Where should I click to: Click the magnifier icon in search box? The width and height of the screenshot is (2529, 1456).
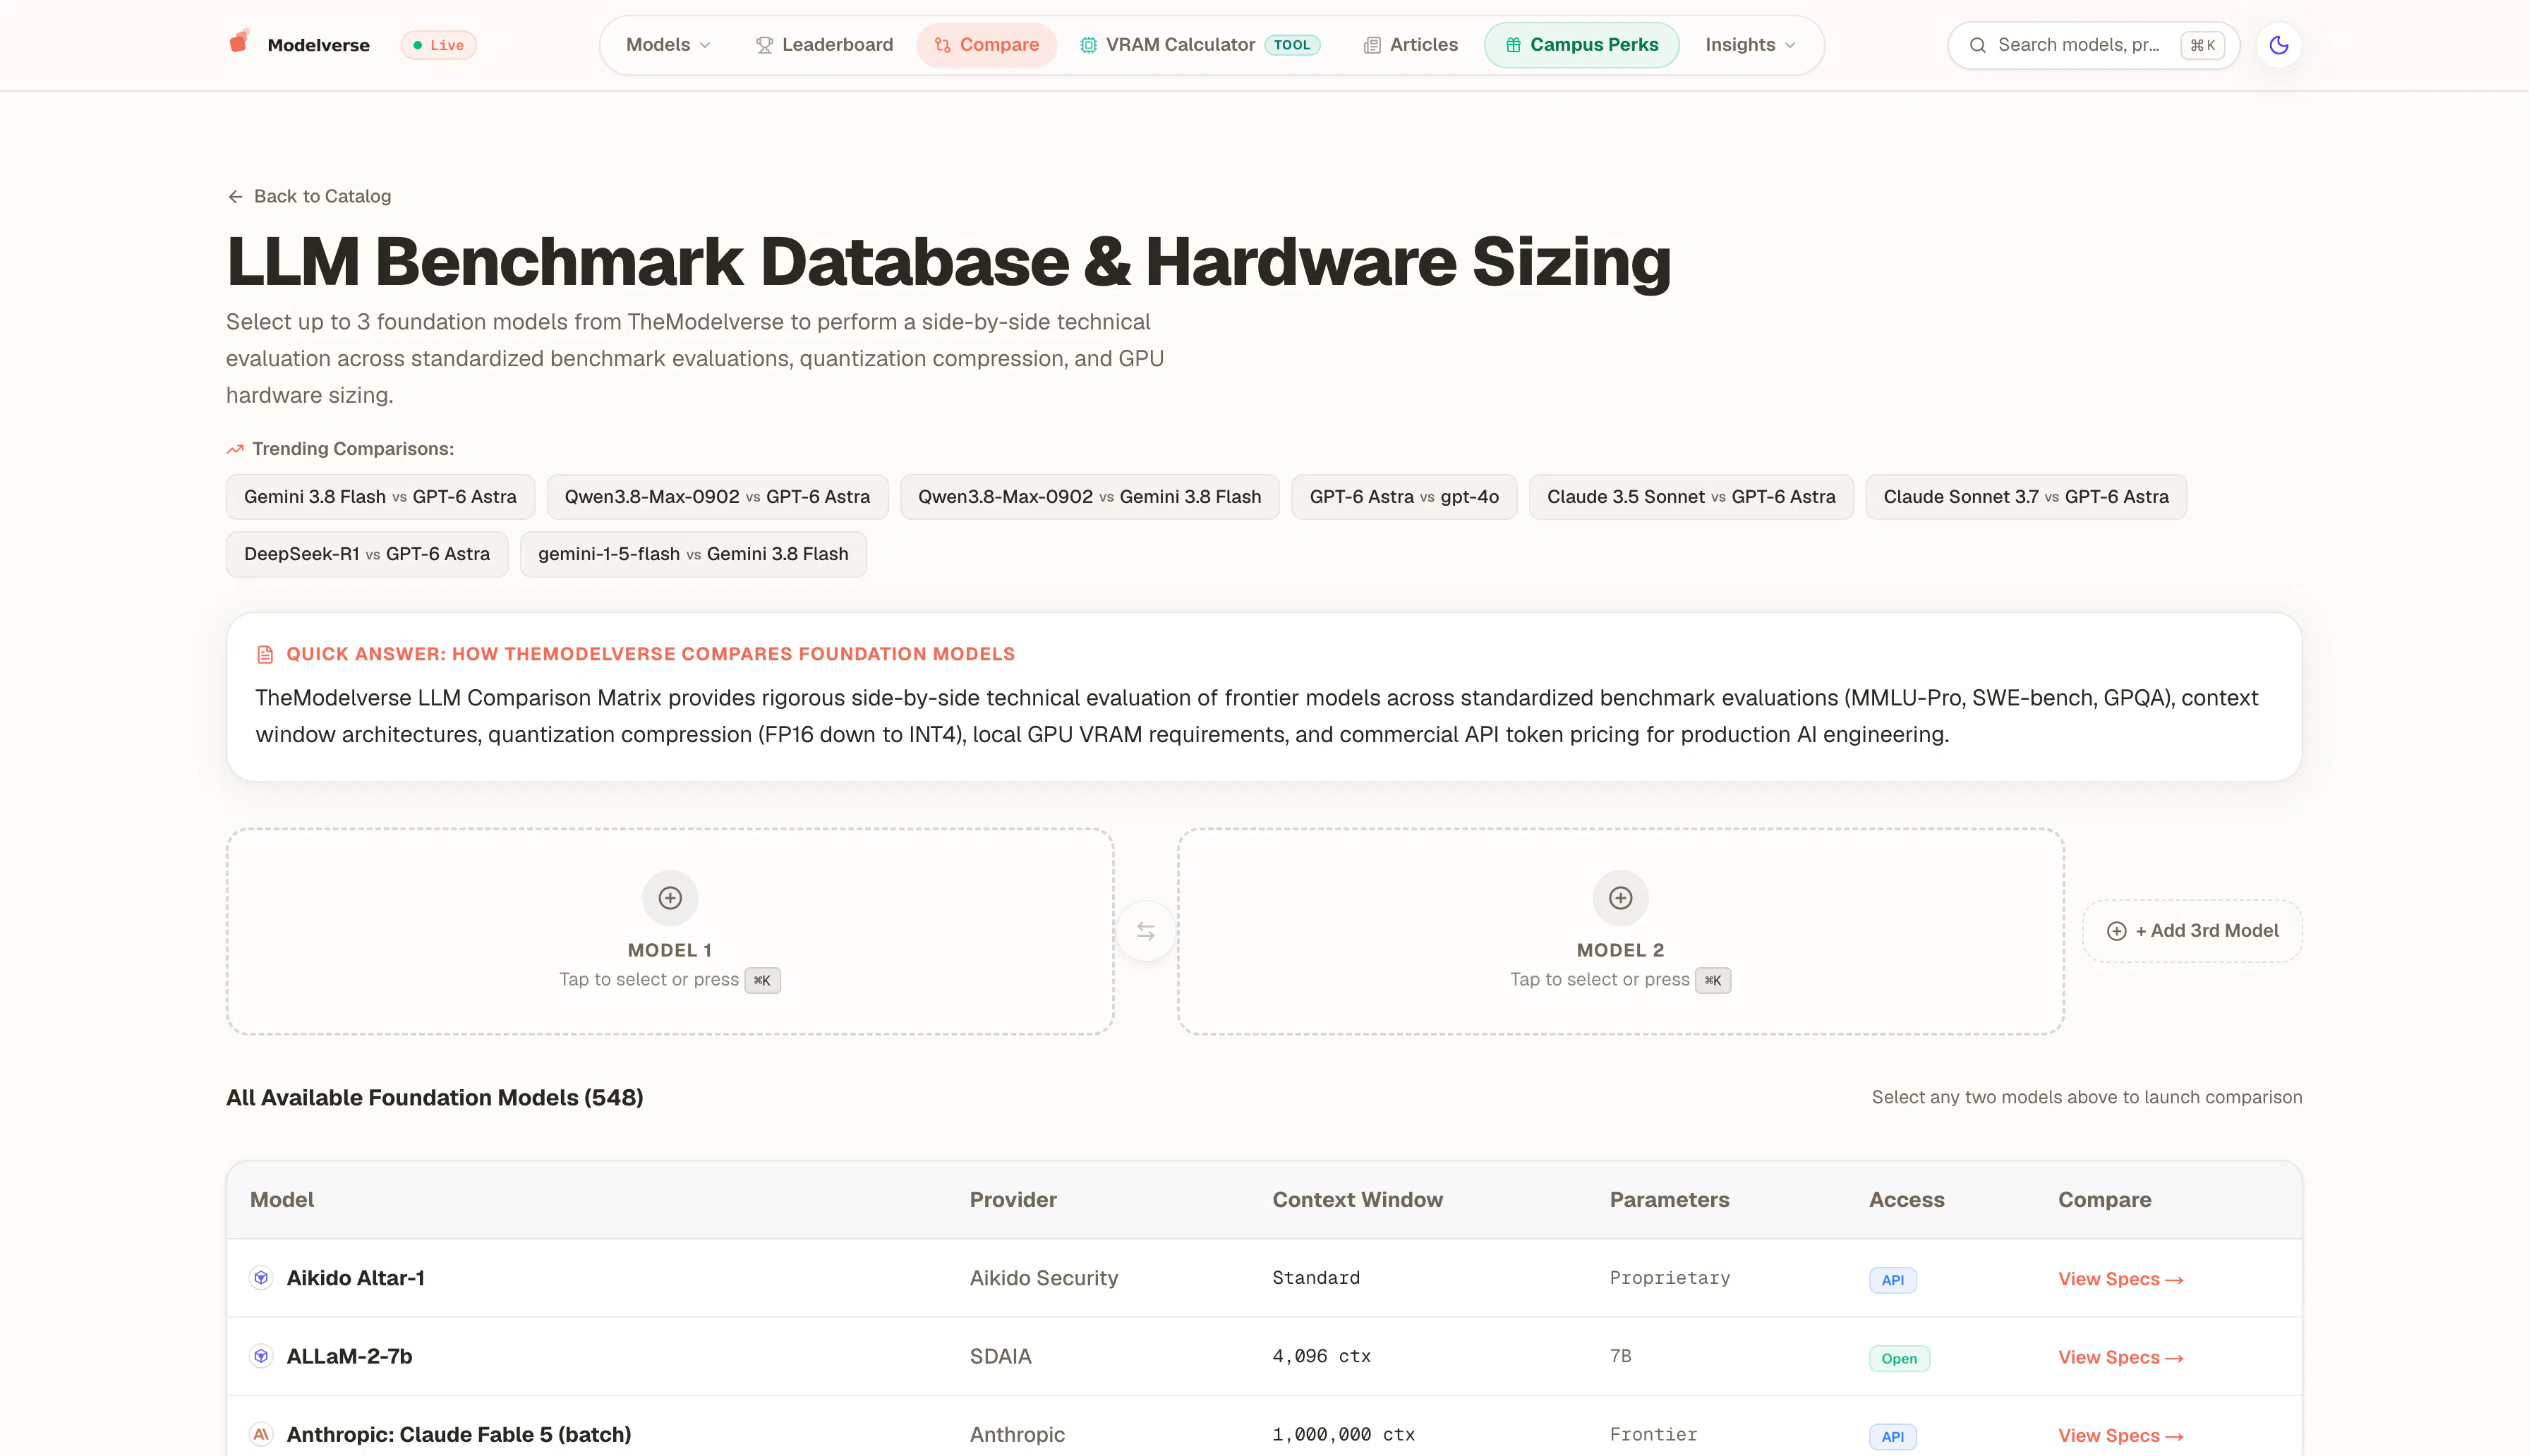coord(1977,45)
